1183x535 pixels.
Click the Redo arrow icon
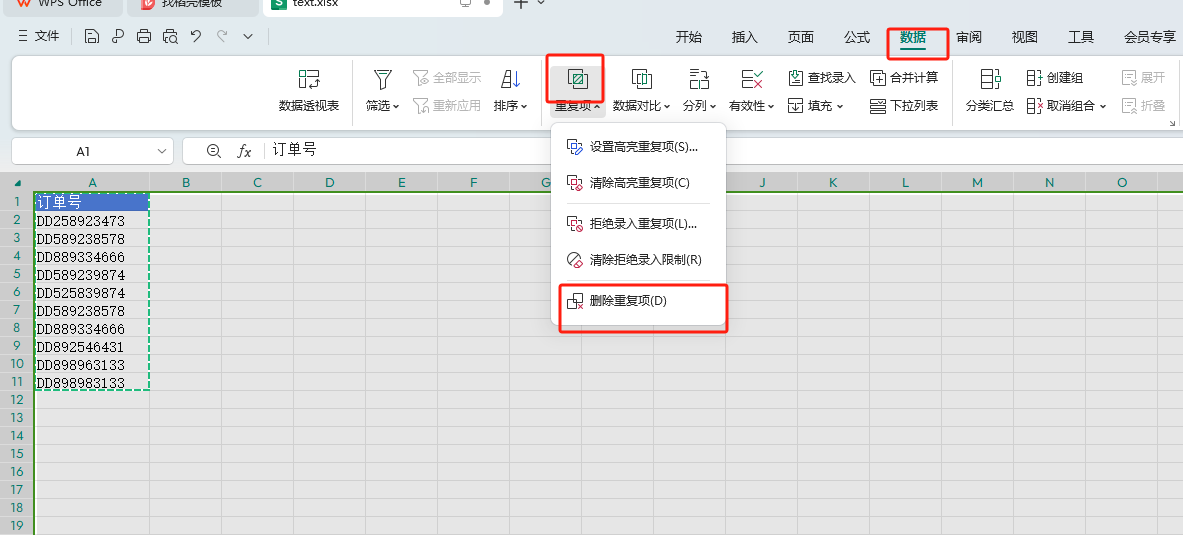point(222,36)
